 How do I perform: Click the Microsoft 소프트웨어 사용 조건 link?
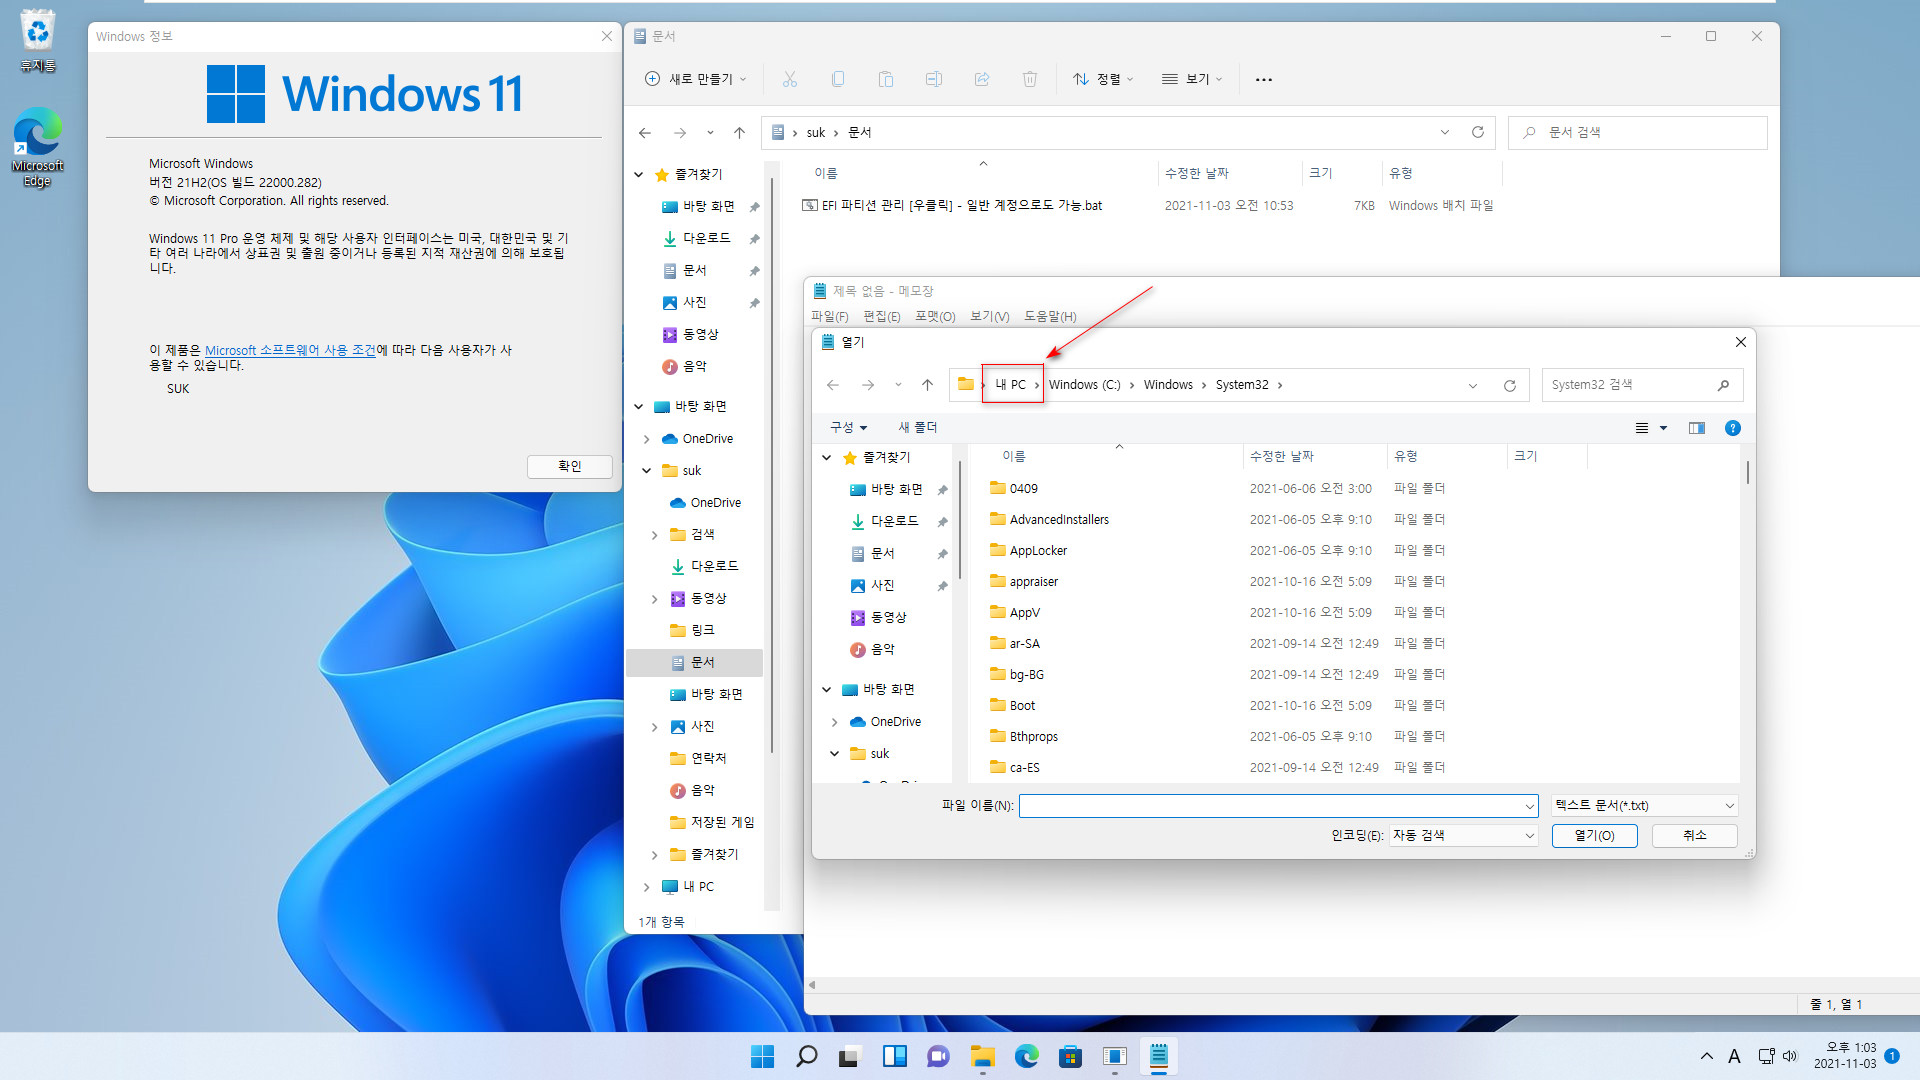[290, 350]
